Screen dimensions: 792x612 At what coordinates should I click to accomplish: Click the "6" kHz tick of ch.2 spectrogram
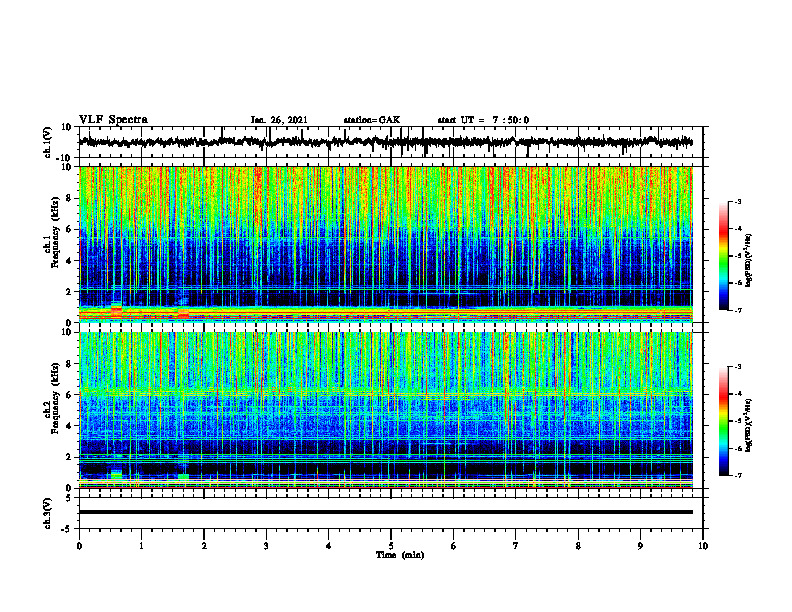click(70, 395)
